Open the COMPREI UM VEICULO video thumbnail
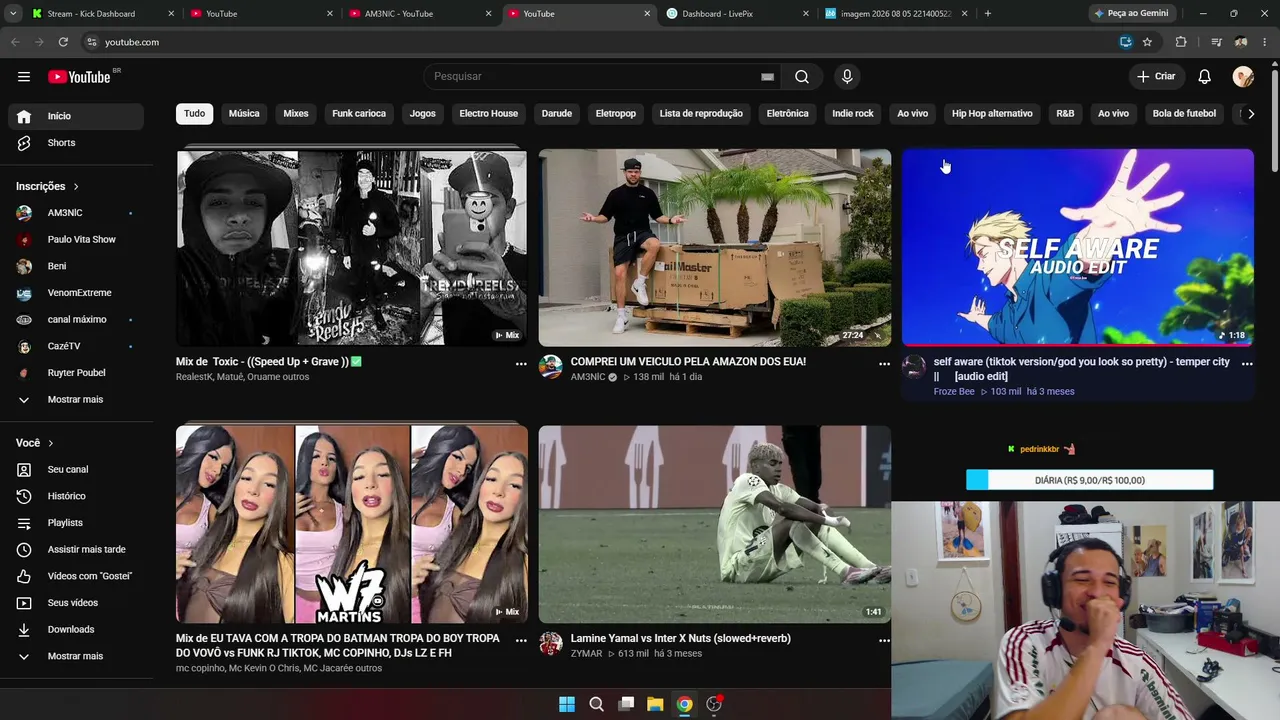Viewport: 1280px width, 720px height. (715, 248)
